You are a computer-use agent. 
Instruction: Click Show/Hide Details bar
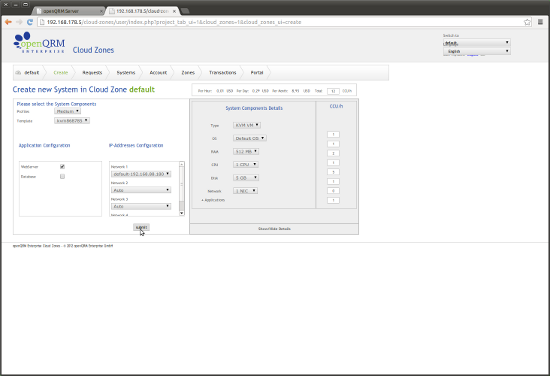[x=274, y=229]
